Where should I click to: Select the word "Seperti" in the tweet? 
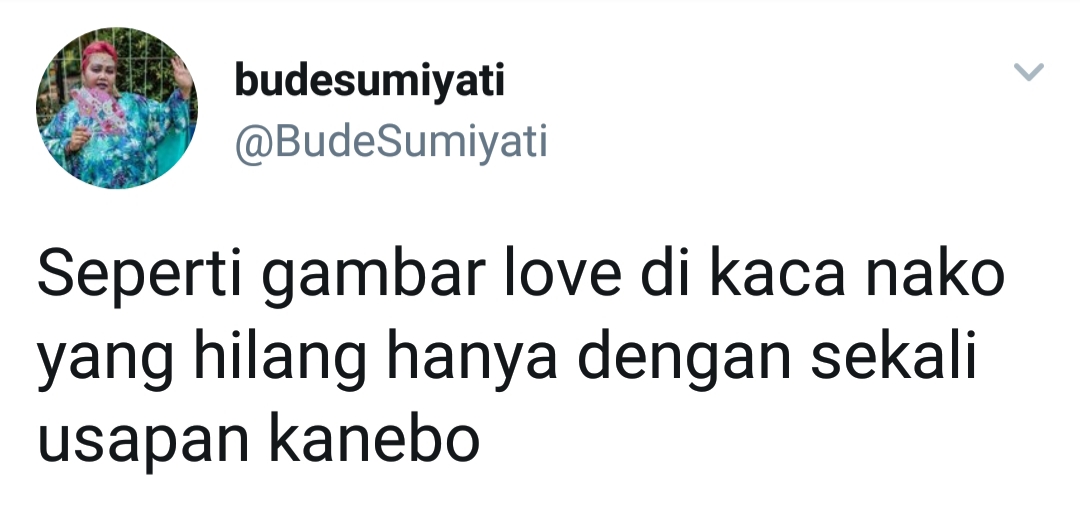pyautogui.click(x=140, y=276)
